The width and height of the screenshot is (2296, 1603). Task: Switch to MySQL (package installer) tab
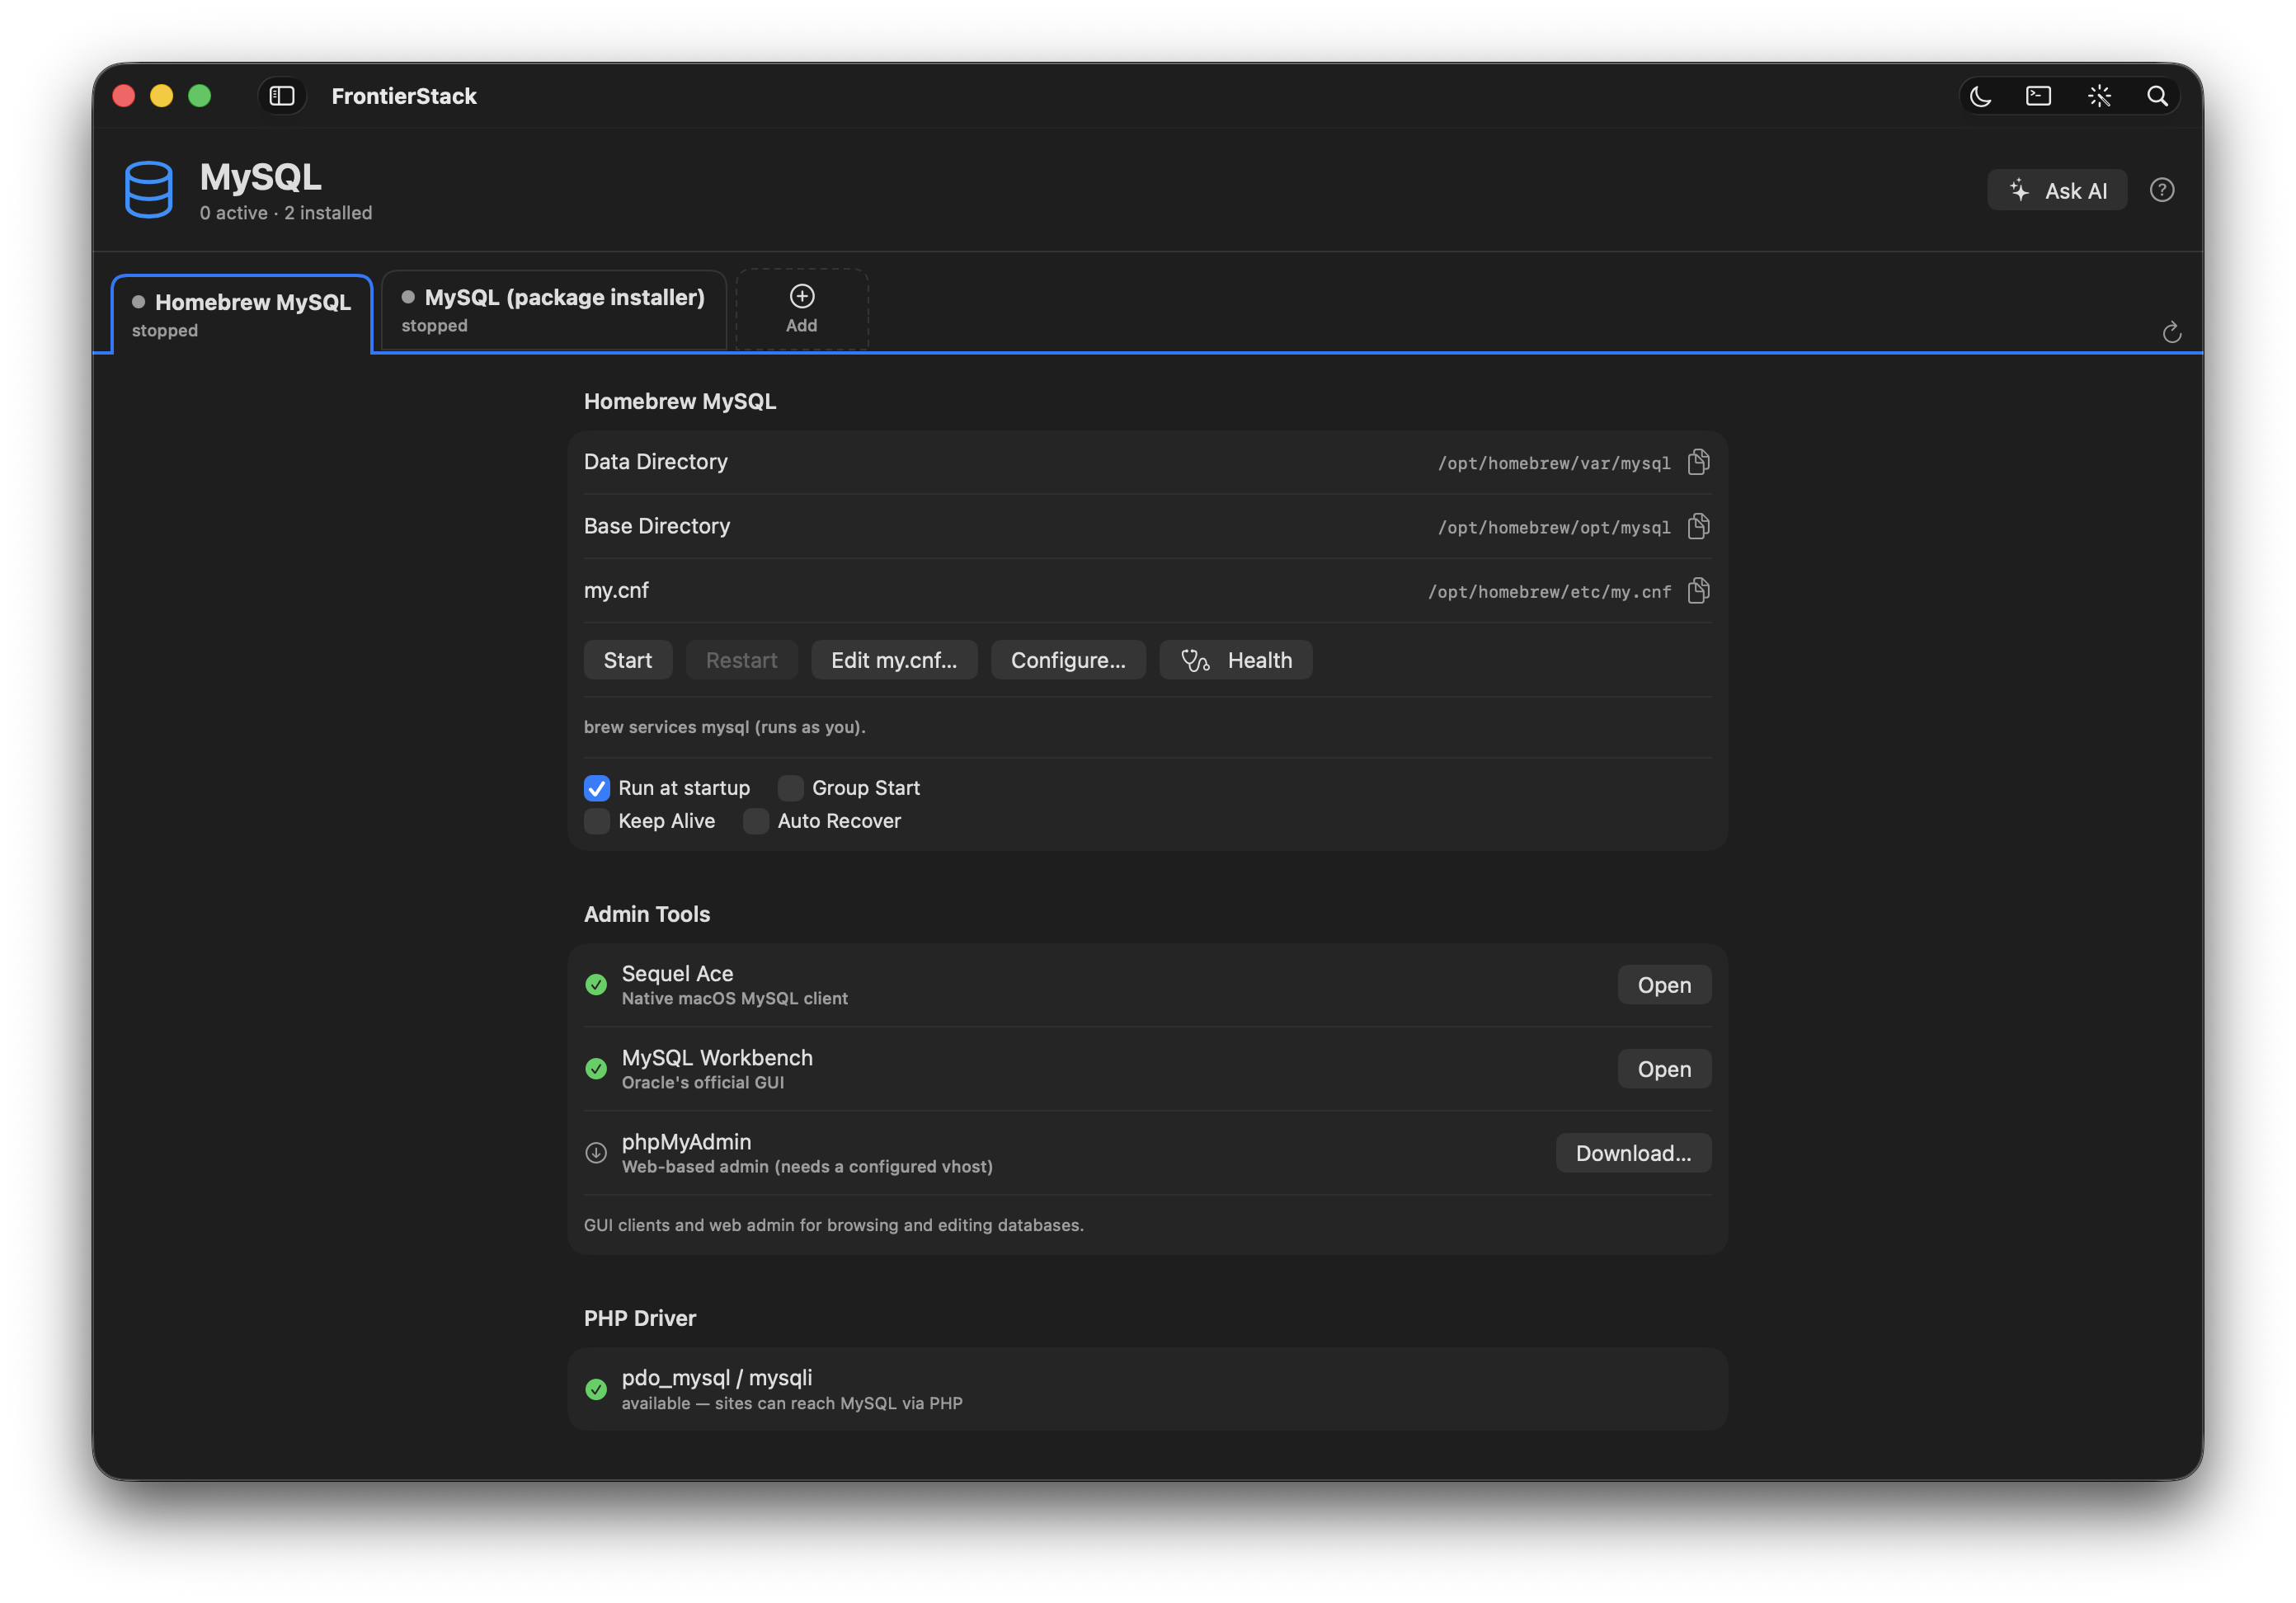click(553, 310)
